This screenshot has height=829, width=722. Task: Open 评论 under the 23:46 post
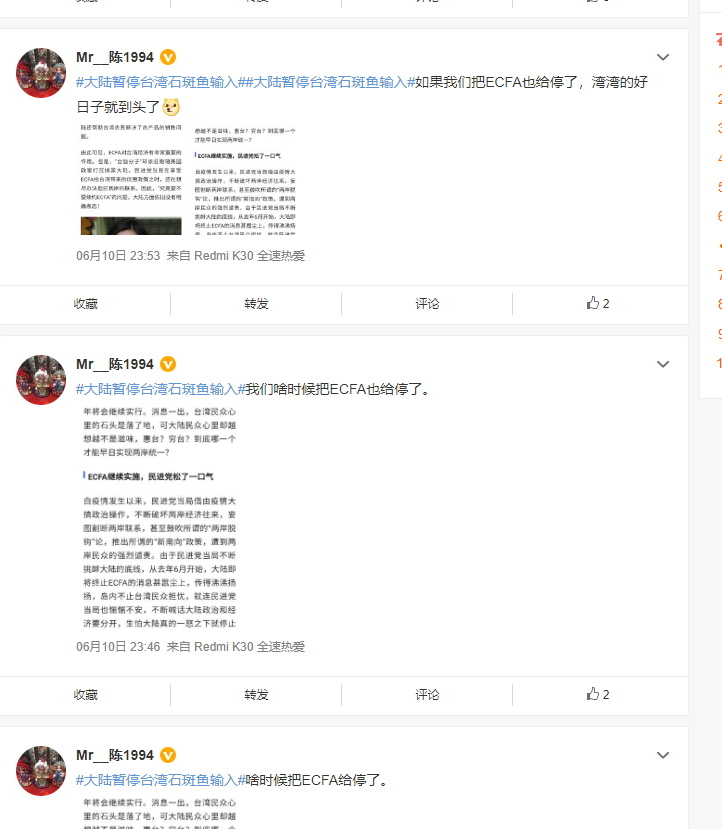[427, 694]
